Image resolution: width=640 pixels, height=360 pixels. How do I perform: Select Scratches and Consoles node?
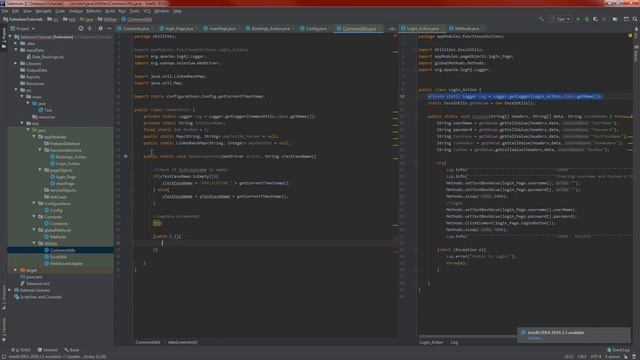(x=38, y=297)
